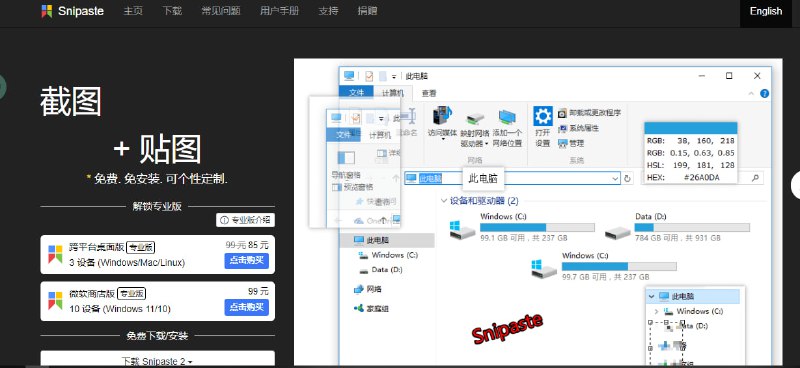Open the 专业版介绍 info button

(245, 220)
